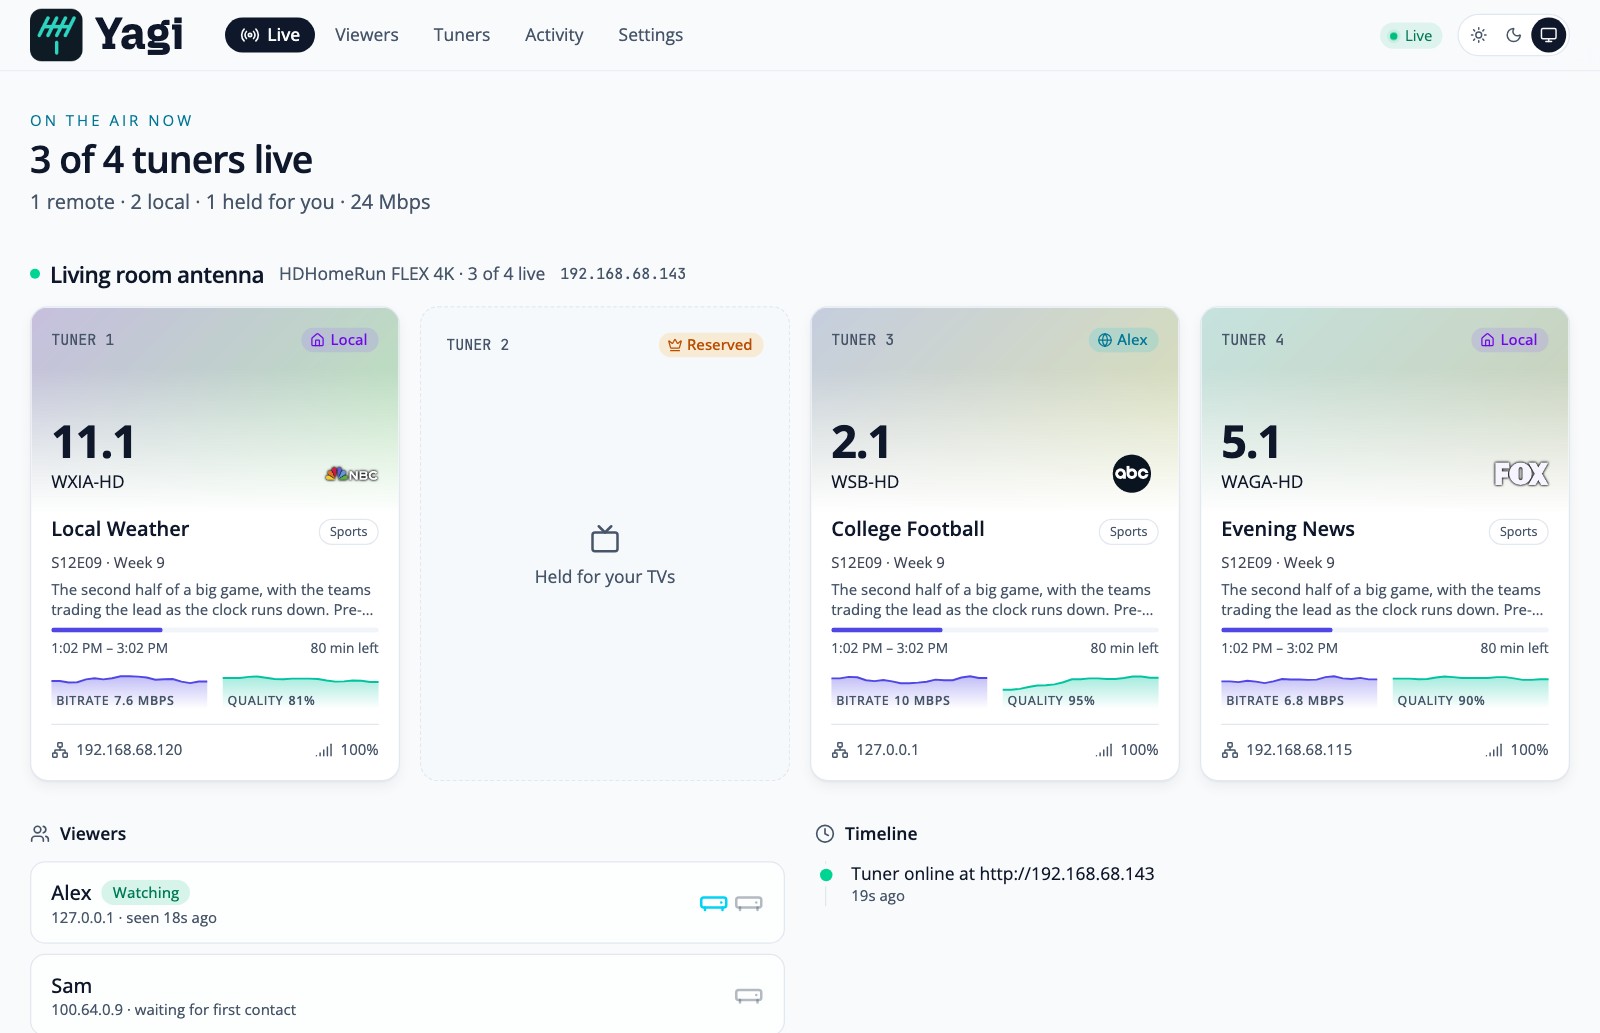This screenshot has width=1600, height=1033.
Task: Click antenna IP 192.168.68.143 text
Action: (x=623, y=274)
